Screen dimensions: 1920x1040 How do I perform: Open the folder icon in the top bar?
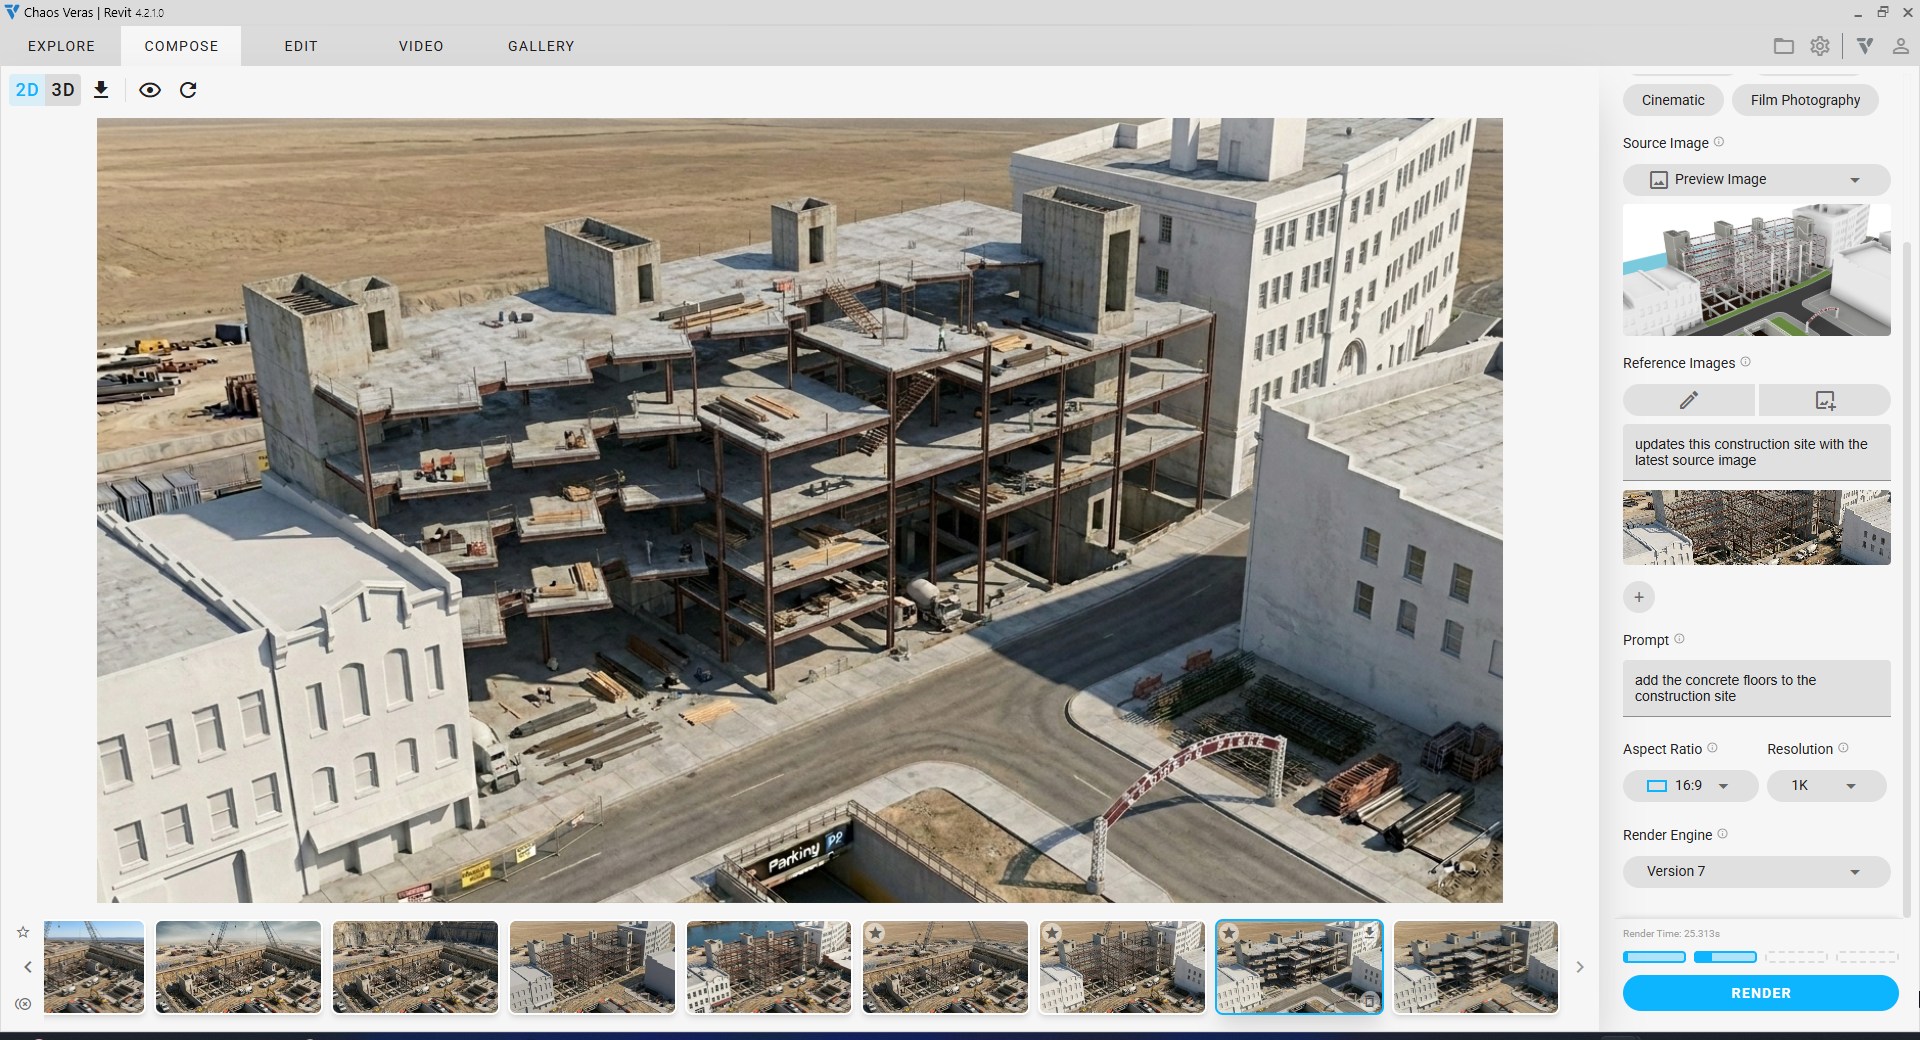tap(1783, 46)
